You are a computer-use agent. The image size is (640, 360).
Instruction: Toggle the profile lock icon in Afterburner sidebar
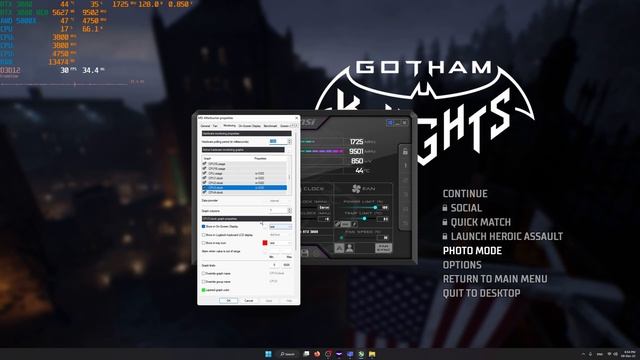(x=405, y=151)
